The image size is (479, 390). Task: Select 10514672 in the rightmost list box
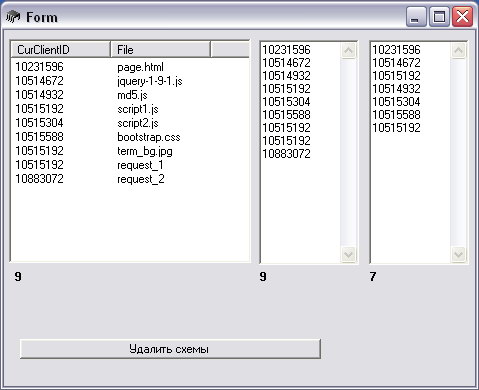396,63
